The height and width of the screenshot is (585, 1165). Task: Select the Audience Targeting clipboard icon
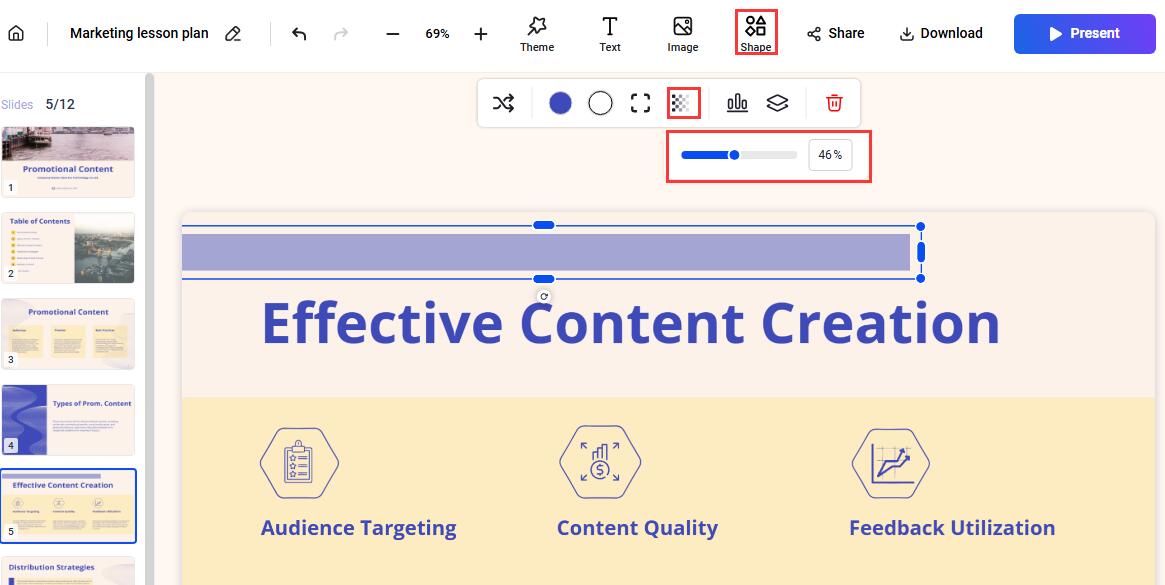pyautogui.click(x=299, y=463)
